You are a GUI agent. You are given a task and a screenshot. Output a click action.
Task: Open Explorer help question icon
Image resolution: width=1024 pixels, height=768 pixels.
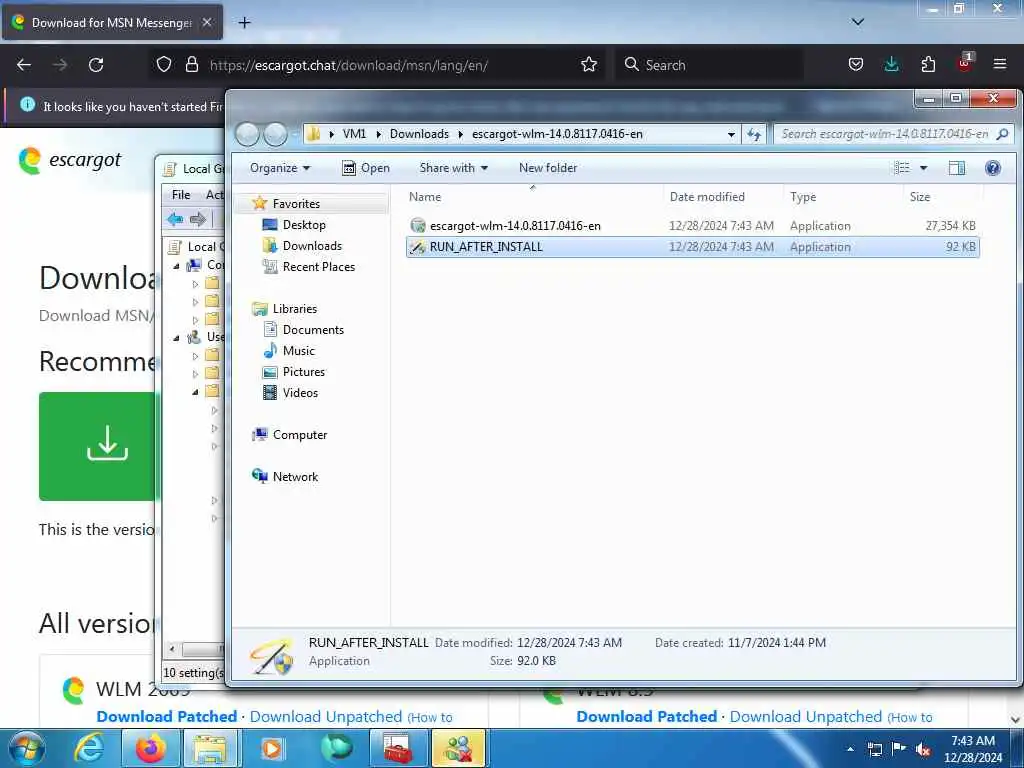coord(993,168)
